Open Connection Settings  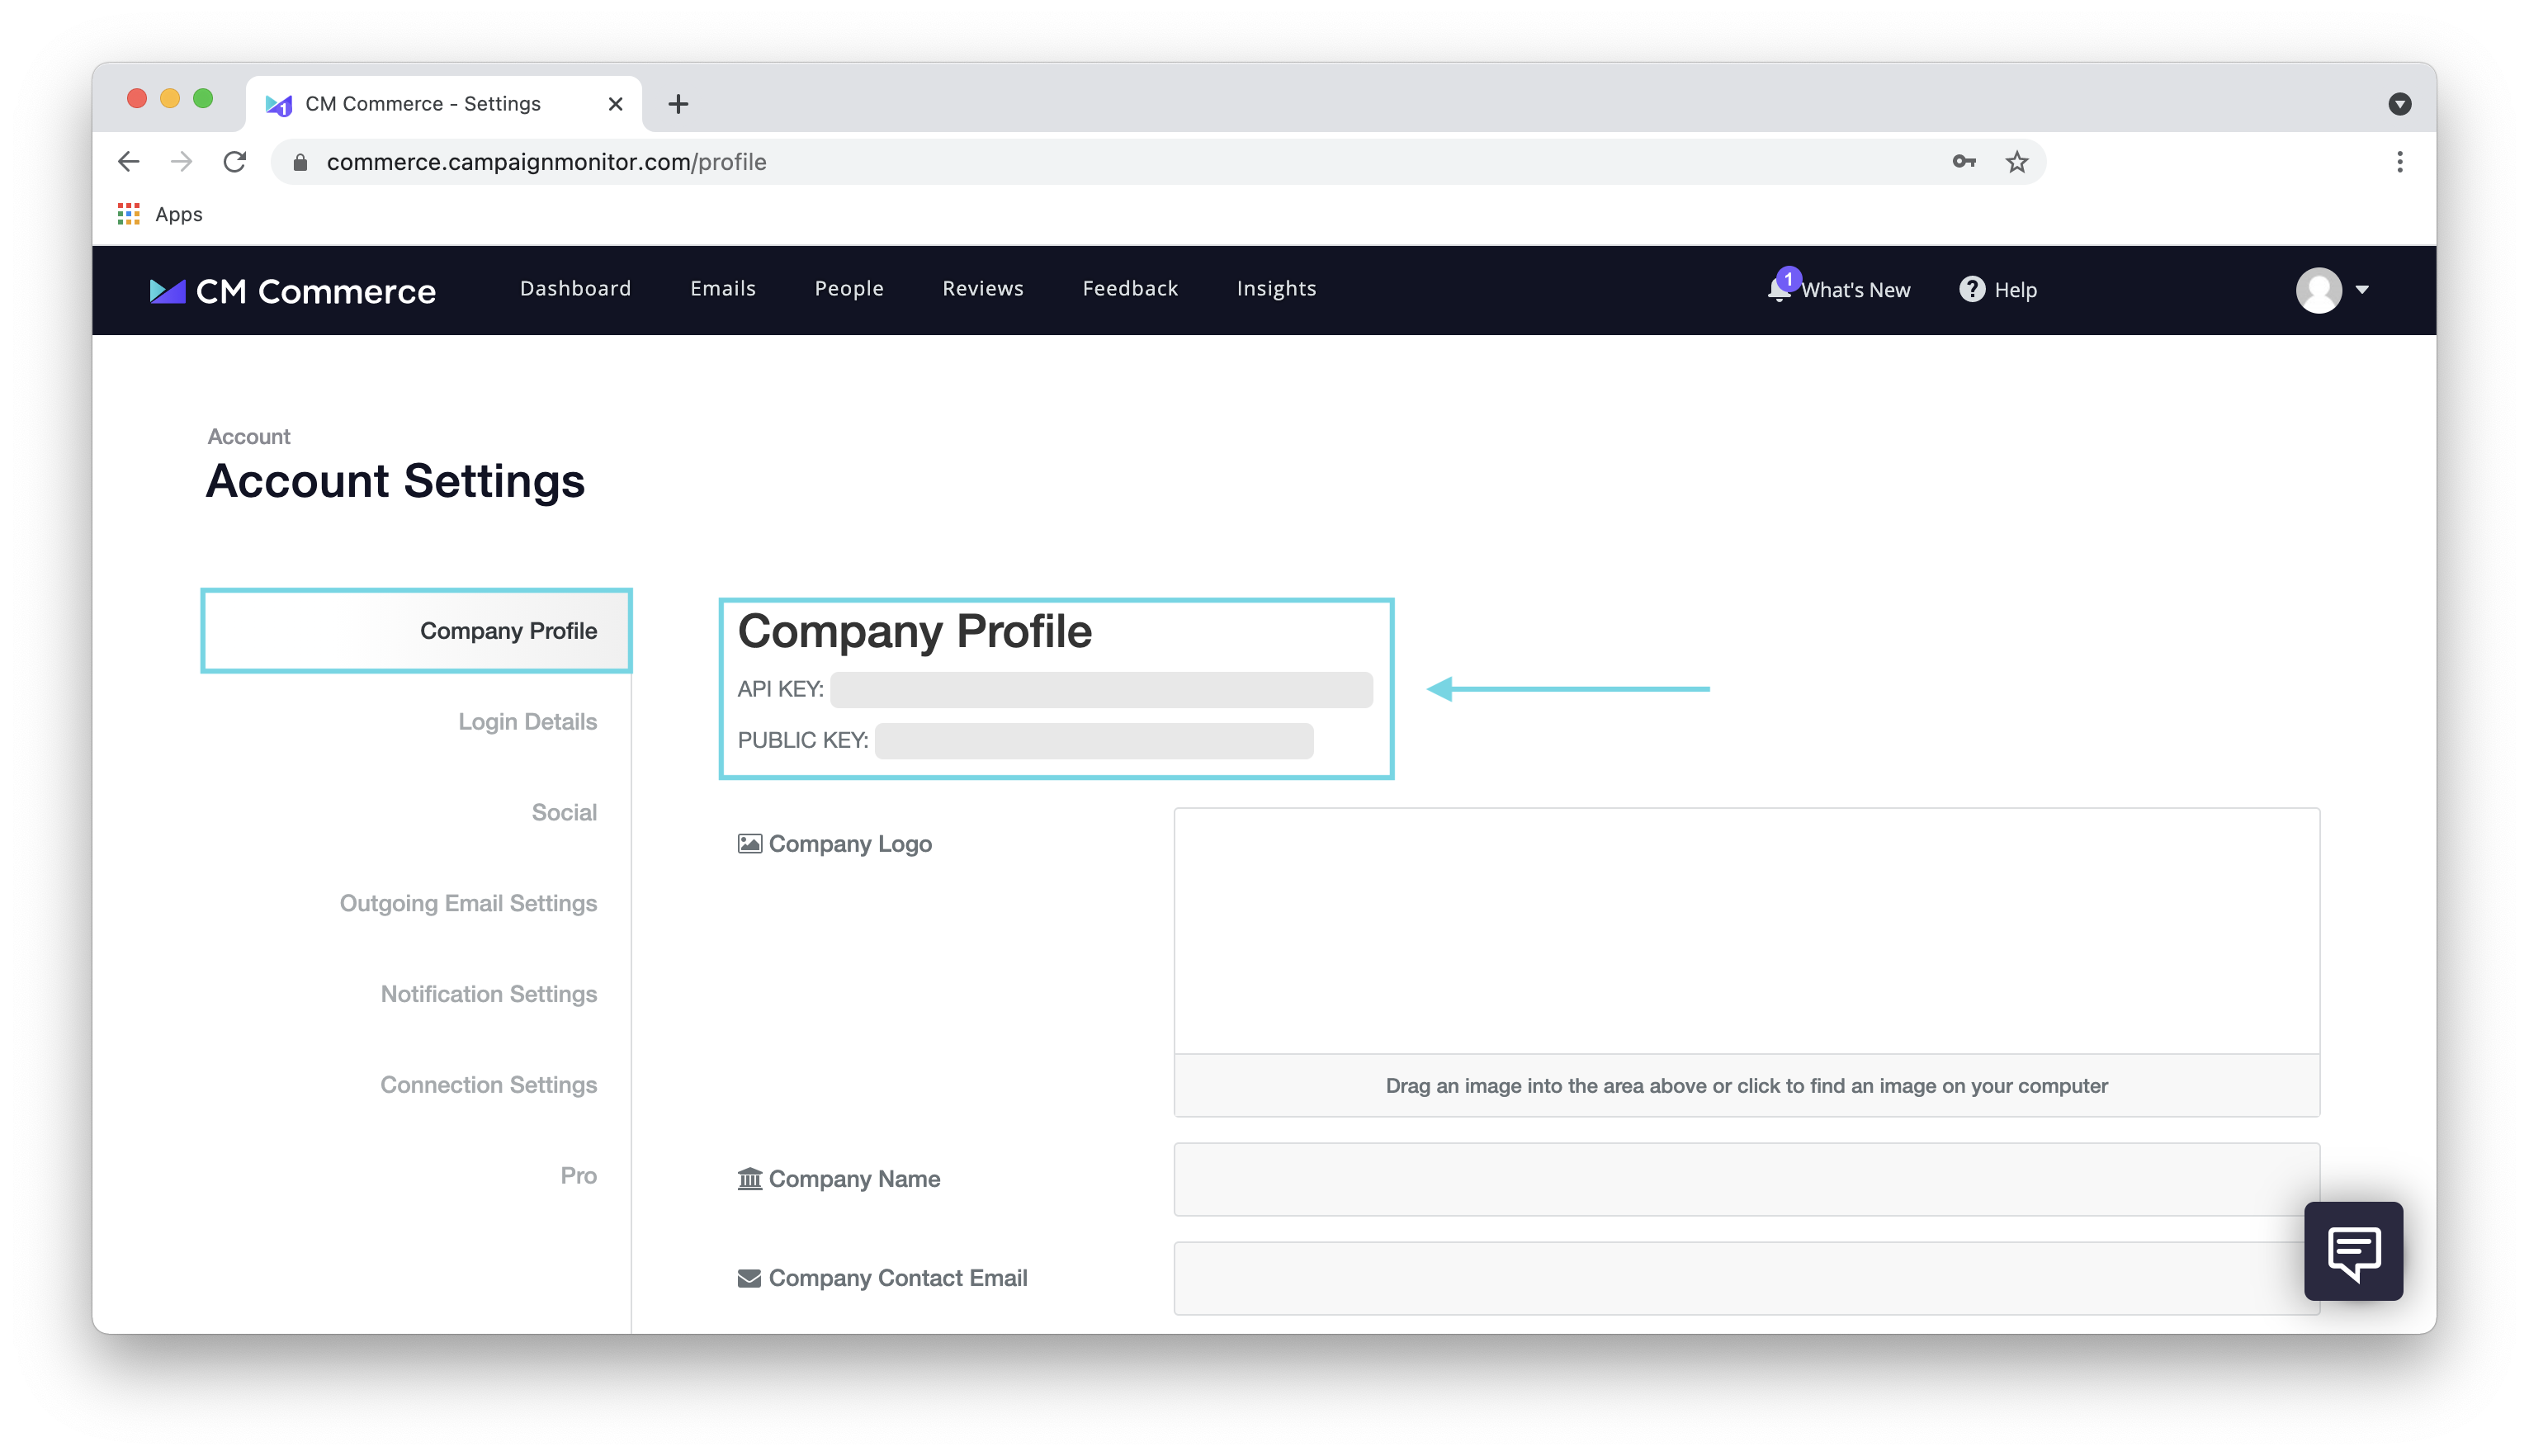coord(488,1084)
